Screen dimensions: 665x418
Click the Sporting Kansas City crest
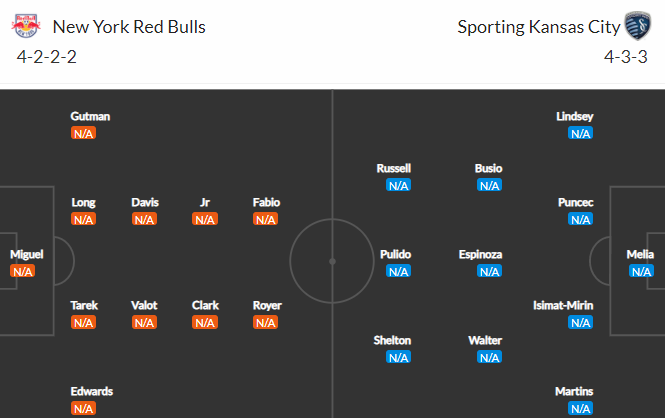pos(637,26)
